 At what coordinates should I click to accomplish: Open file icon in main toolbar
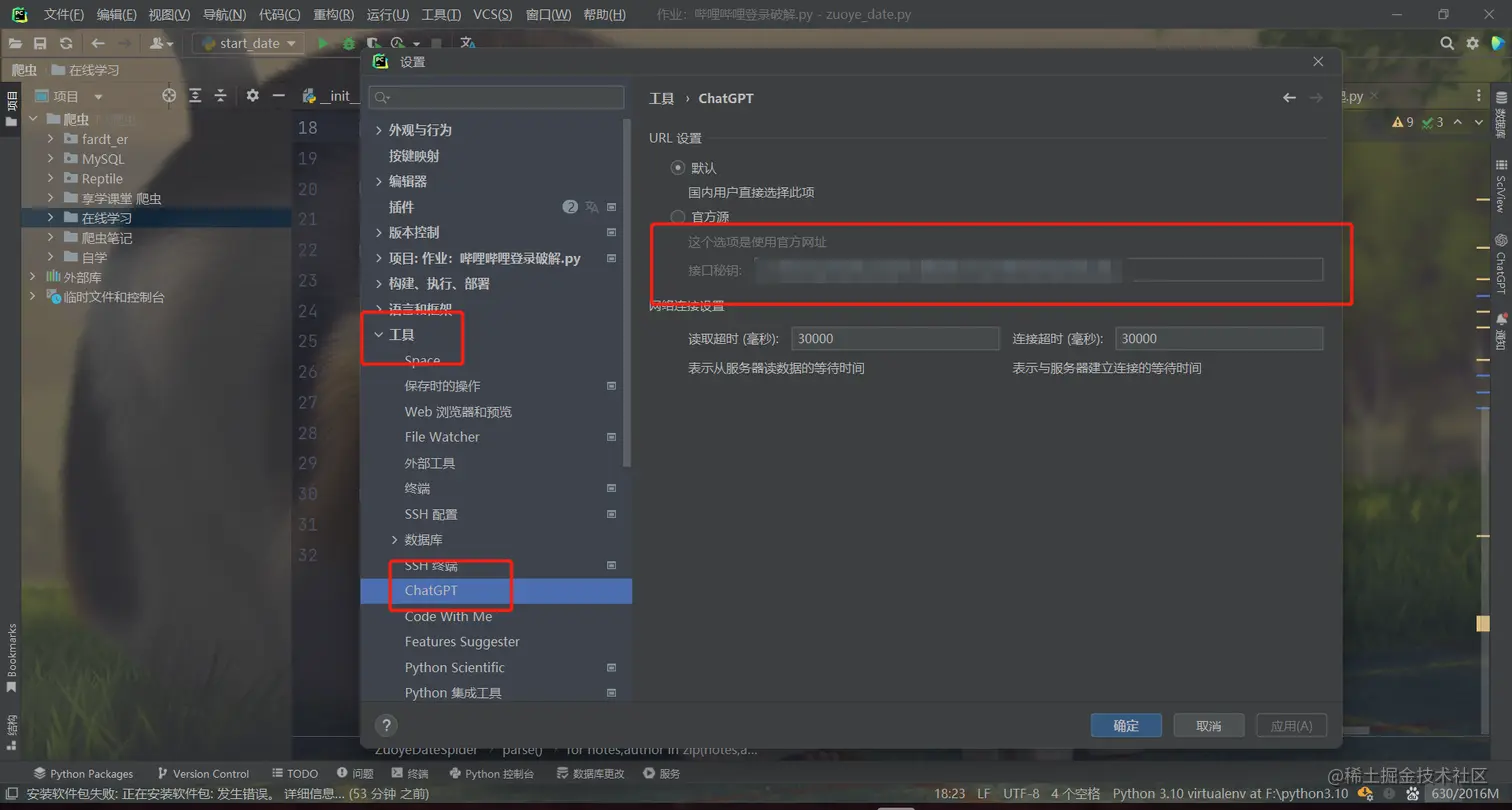click(x=15, y=43)
